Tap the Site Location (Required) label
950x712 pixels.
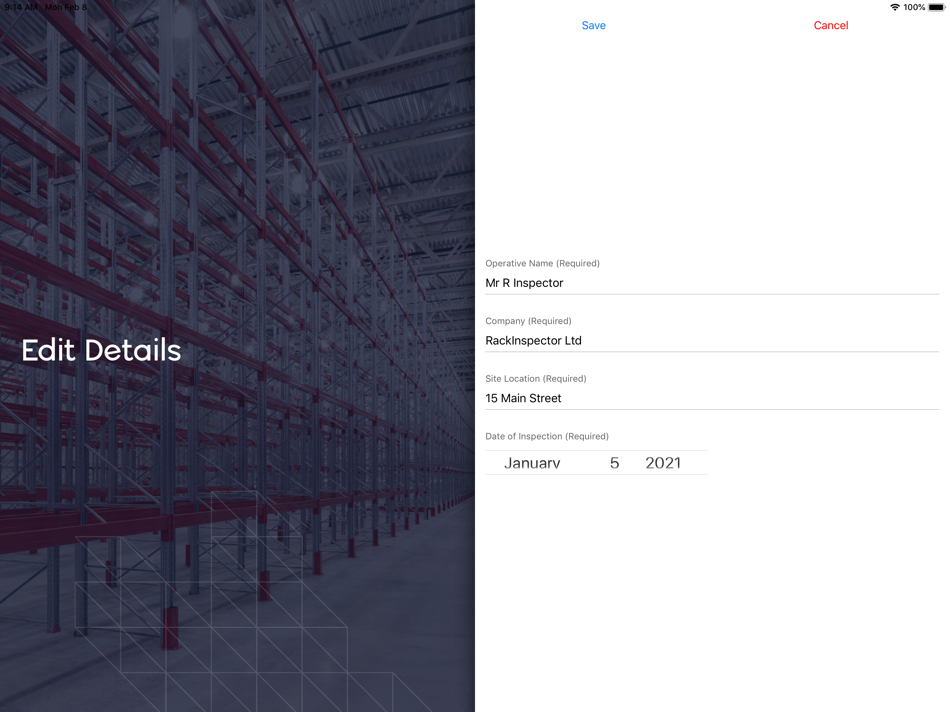[536, 378]
